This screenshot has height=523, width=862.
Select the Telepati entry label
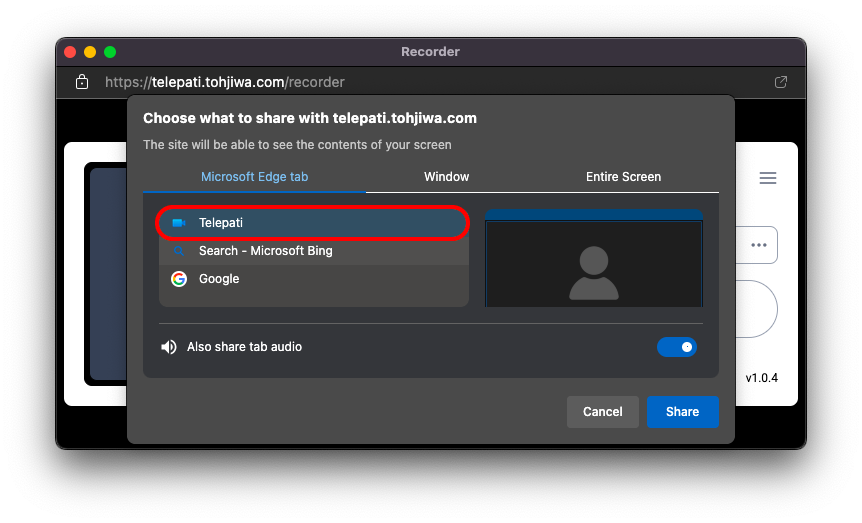[221, 223]
